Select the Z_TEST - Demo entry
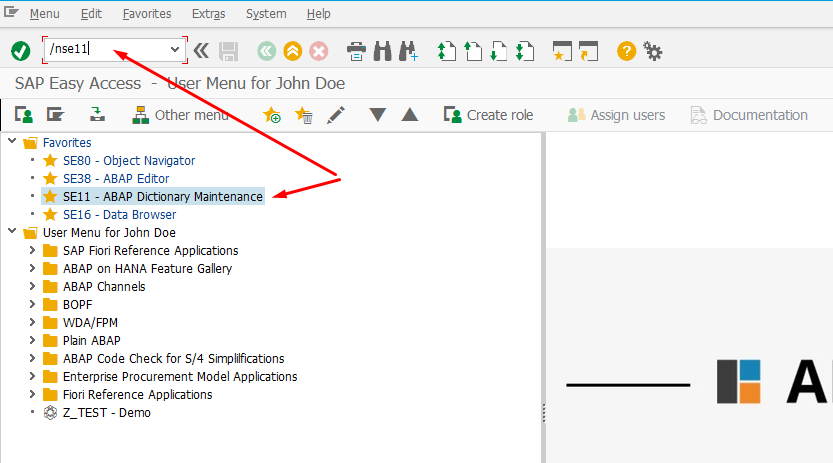833x463 pixels. (x=107, y=413)
